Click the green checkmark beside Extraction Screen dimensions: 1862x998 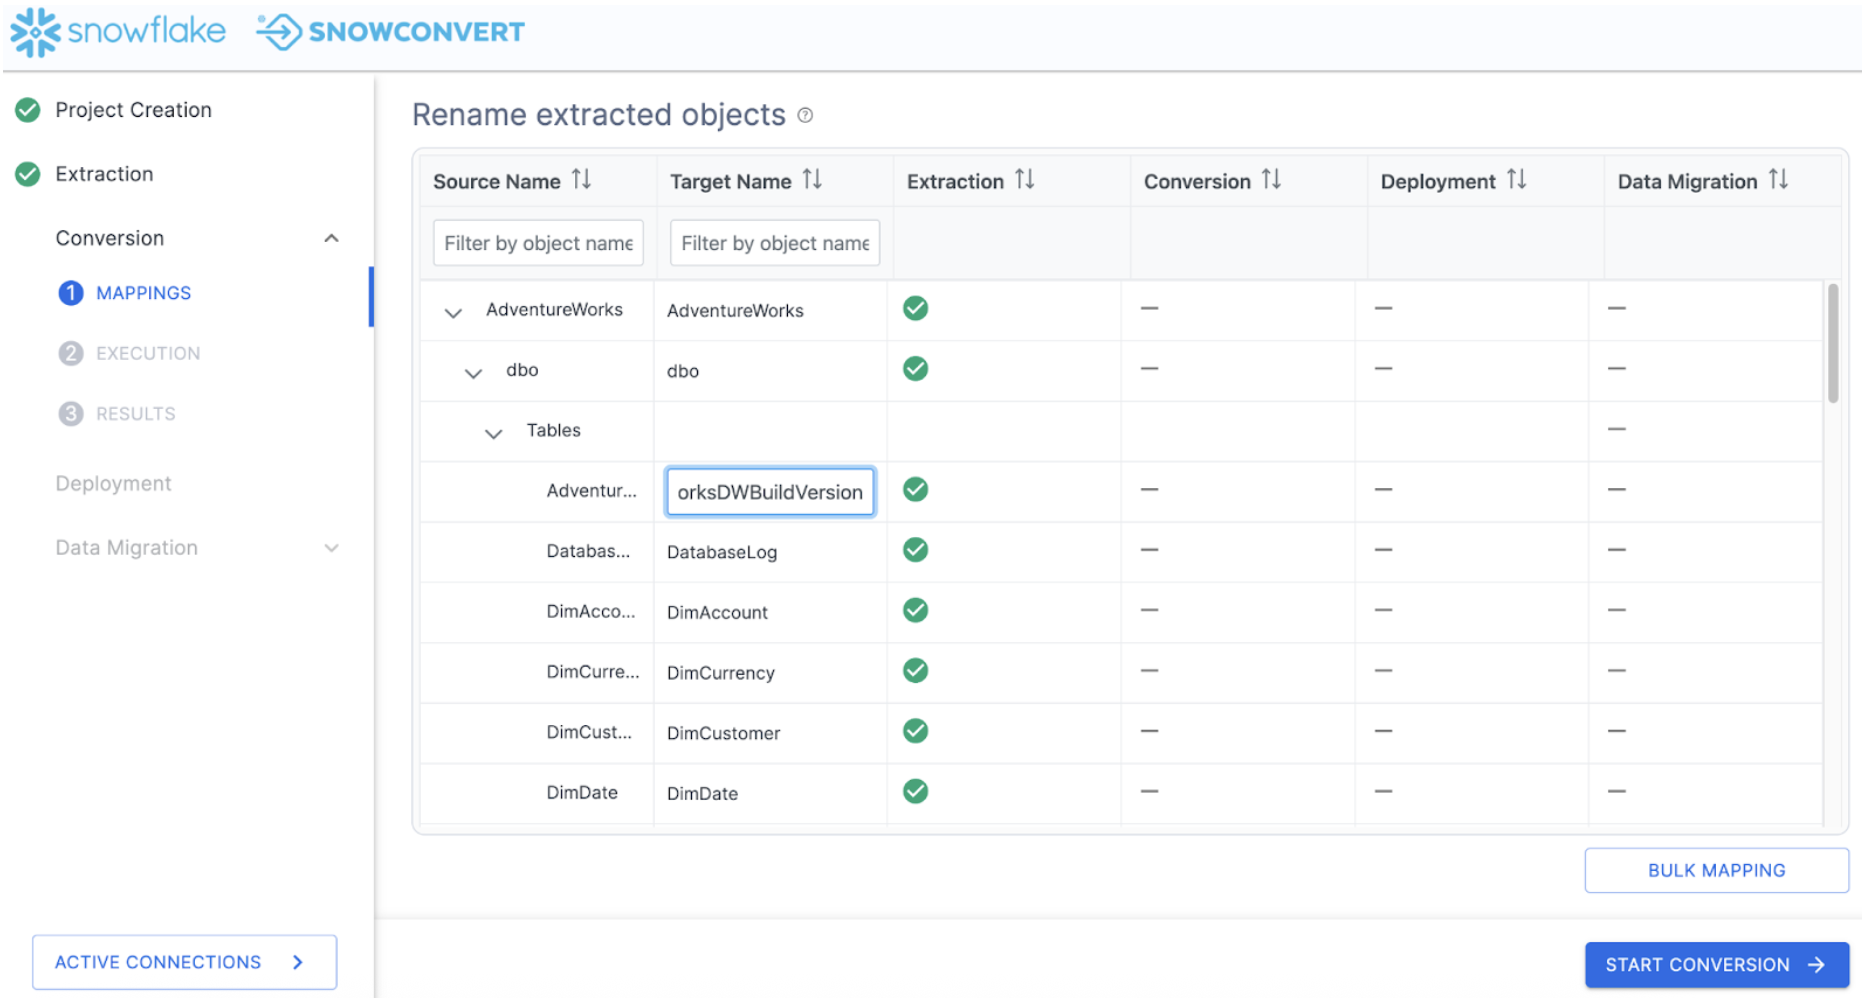[x=28, y=173]
